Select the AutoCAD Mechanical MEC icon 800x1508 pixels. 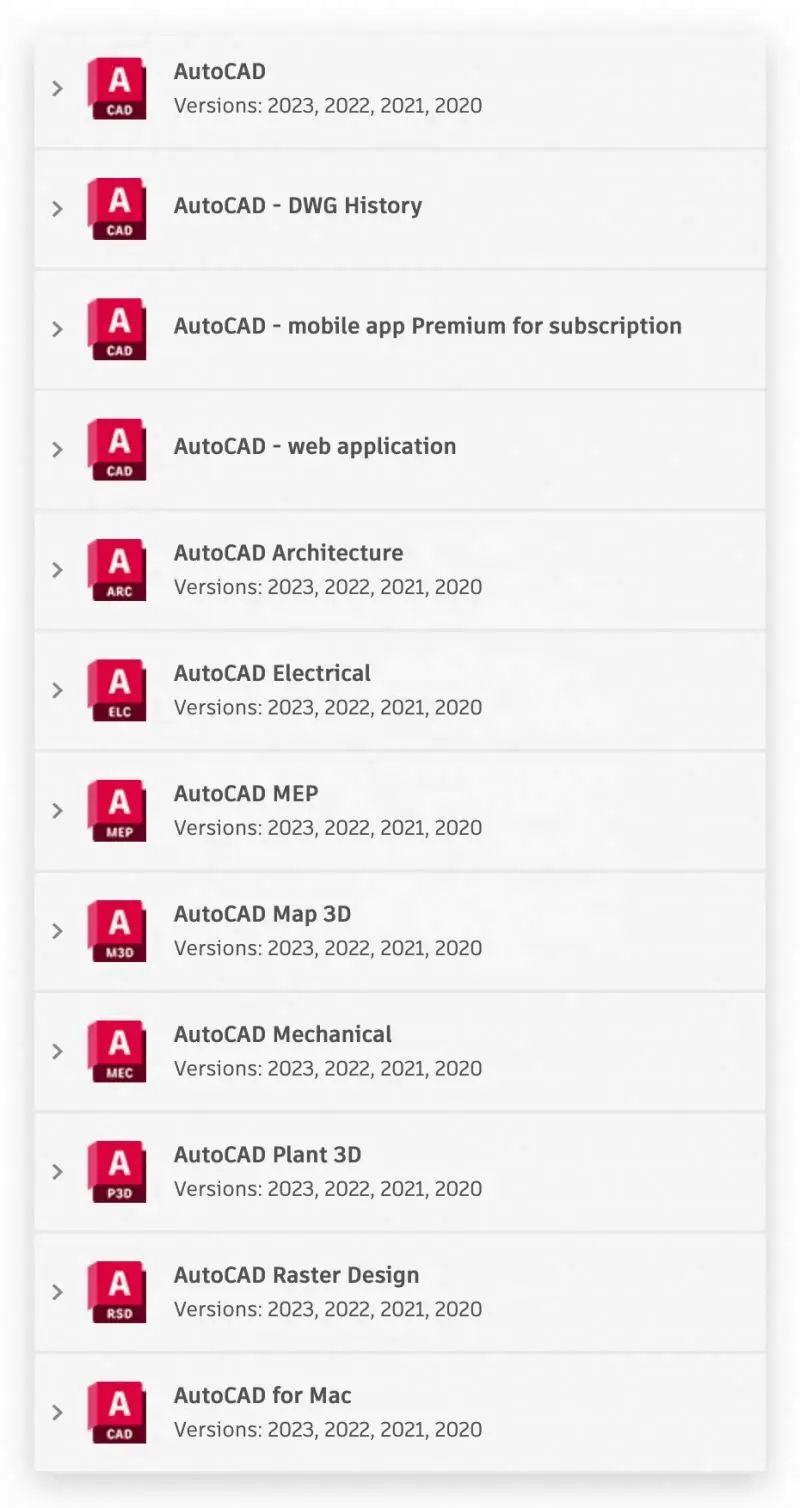pyautogui.click(x=116, y=1051)
